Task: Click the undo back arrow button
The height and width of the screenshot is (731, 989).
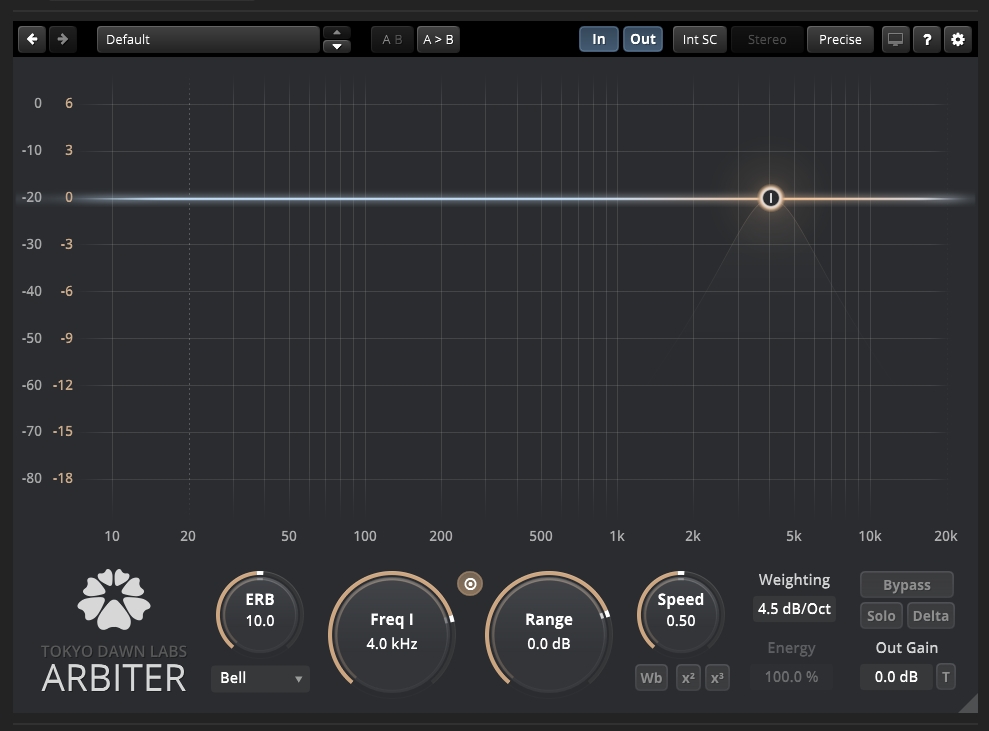Action: [x=32, y=39]
